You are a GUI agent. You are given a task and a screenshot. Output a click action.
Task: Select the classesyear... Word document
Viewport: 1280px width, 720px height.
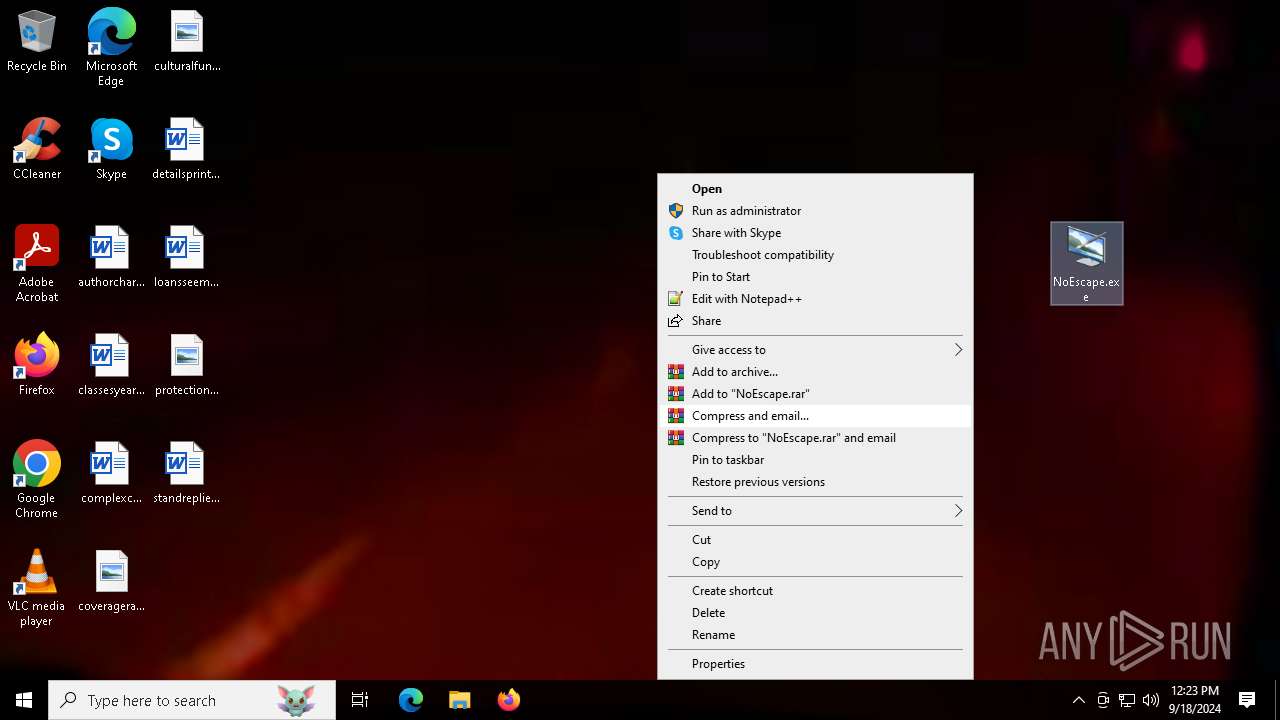click(x=111, y=366)
